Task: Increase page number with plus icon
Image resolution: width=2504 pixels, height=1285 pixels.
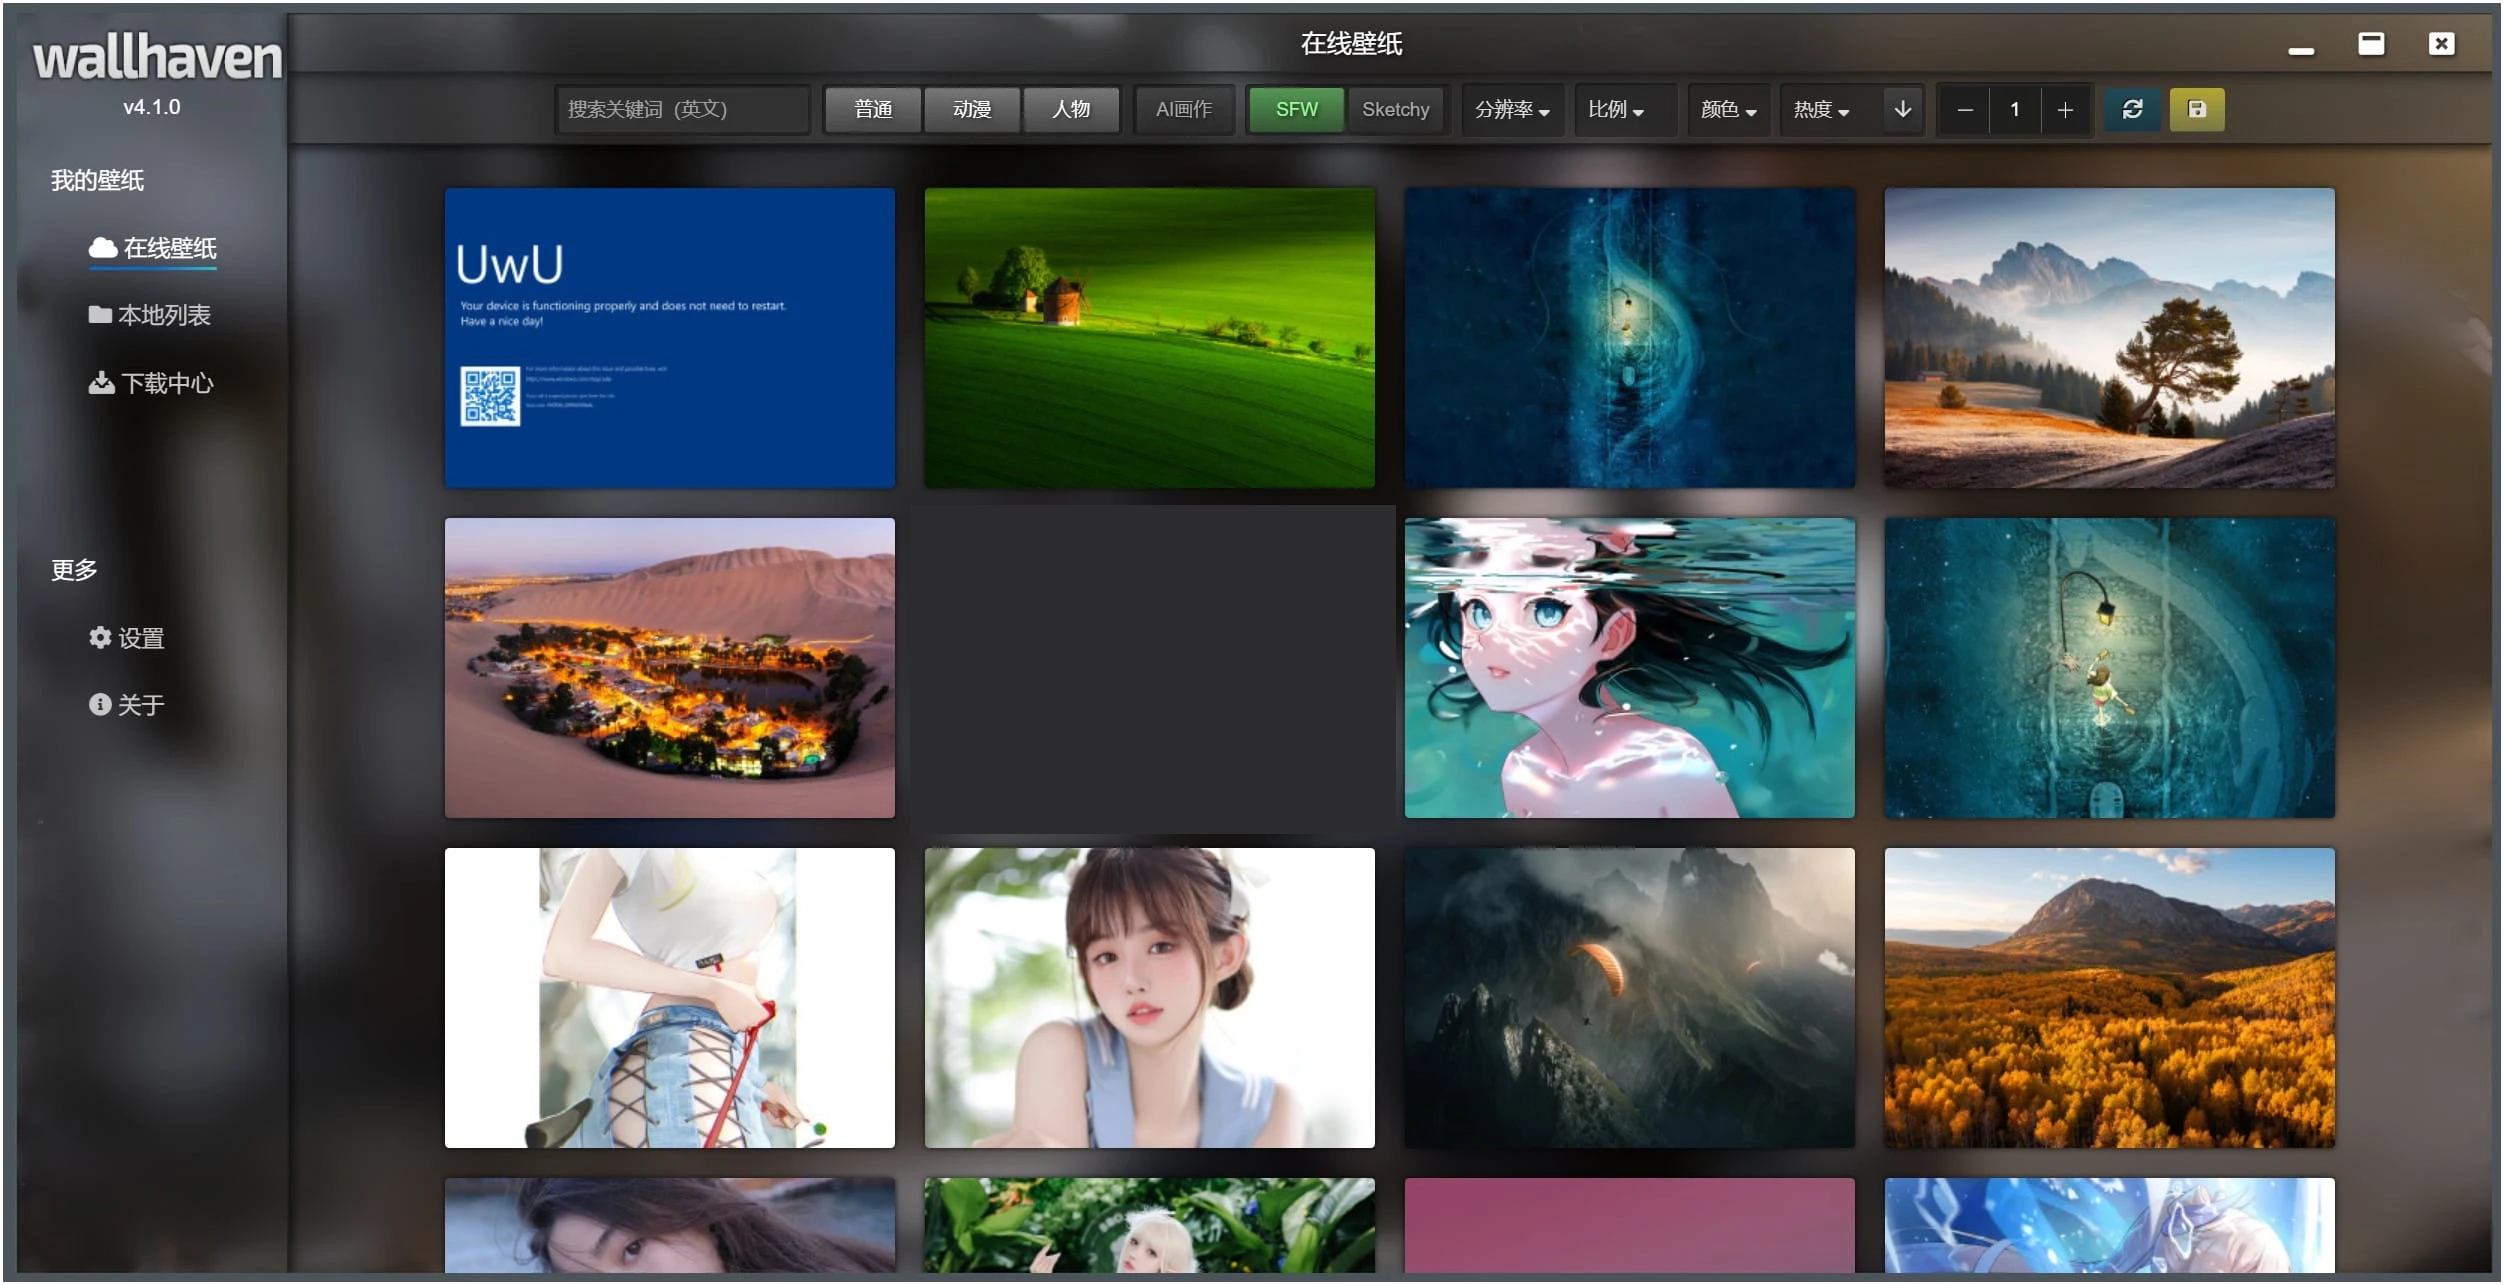Action: point(2065,109)
